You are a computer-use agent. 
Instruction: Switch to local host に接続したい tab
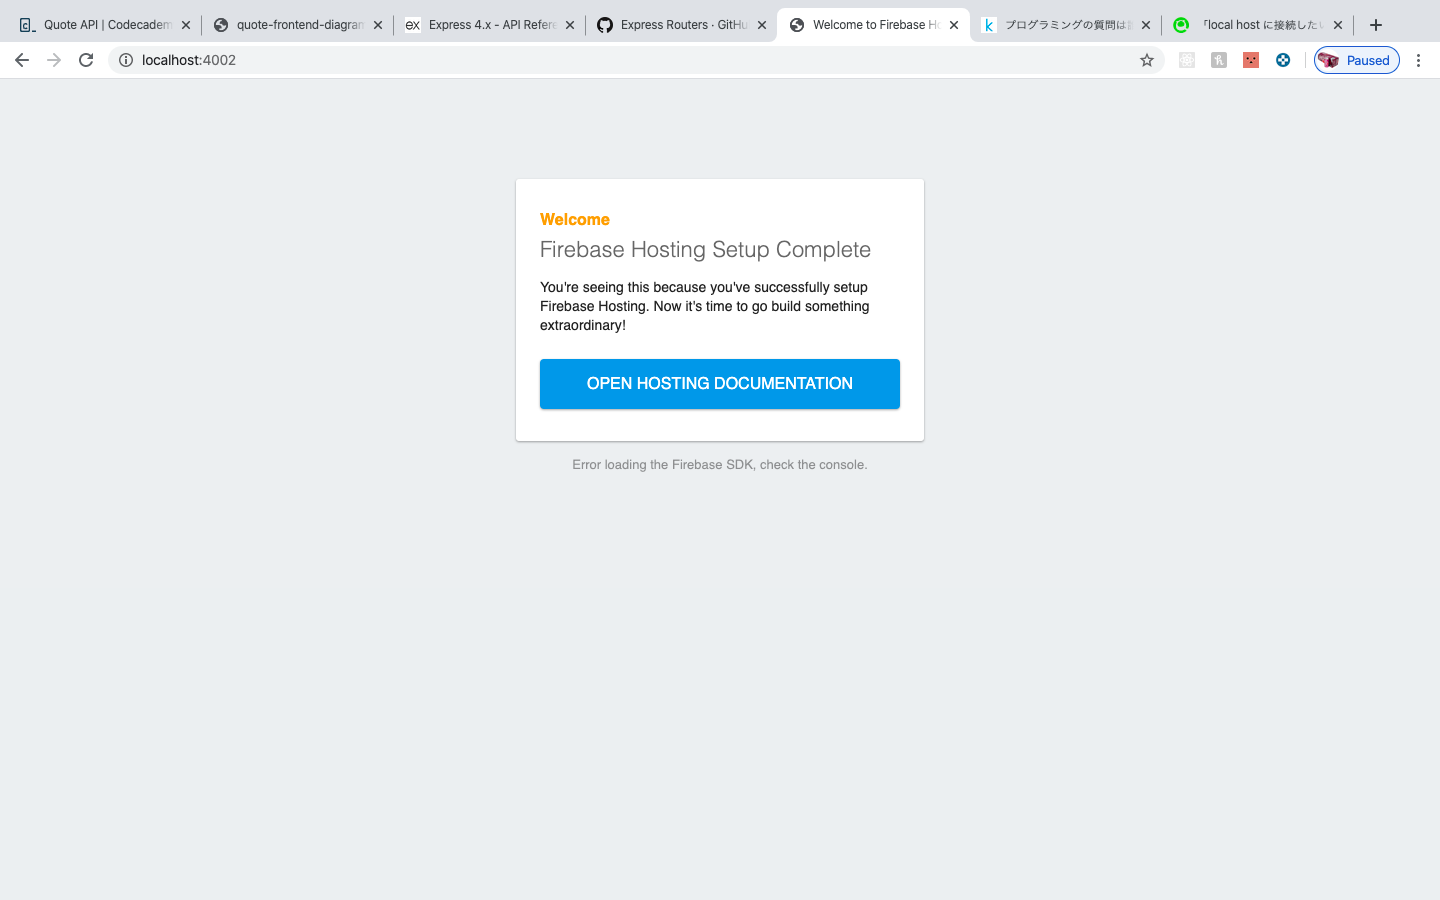(x=1257, y=25)
